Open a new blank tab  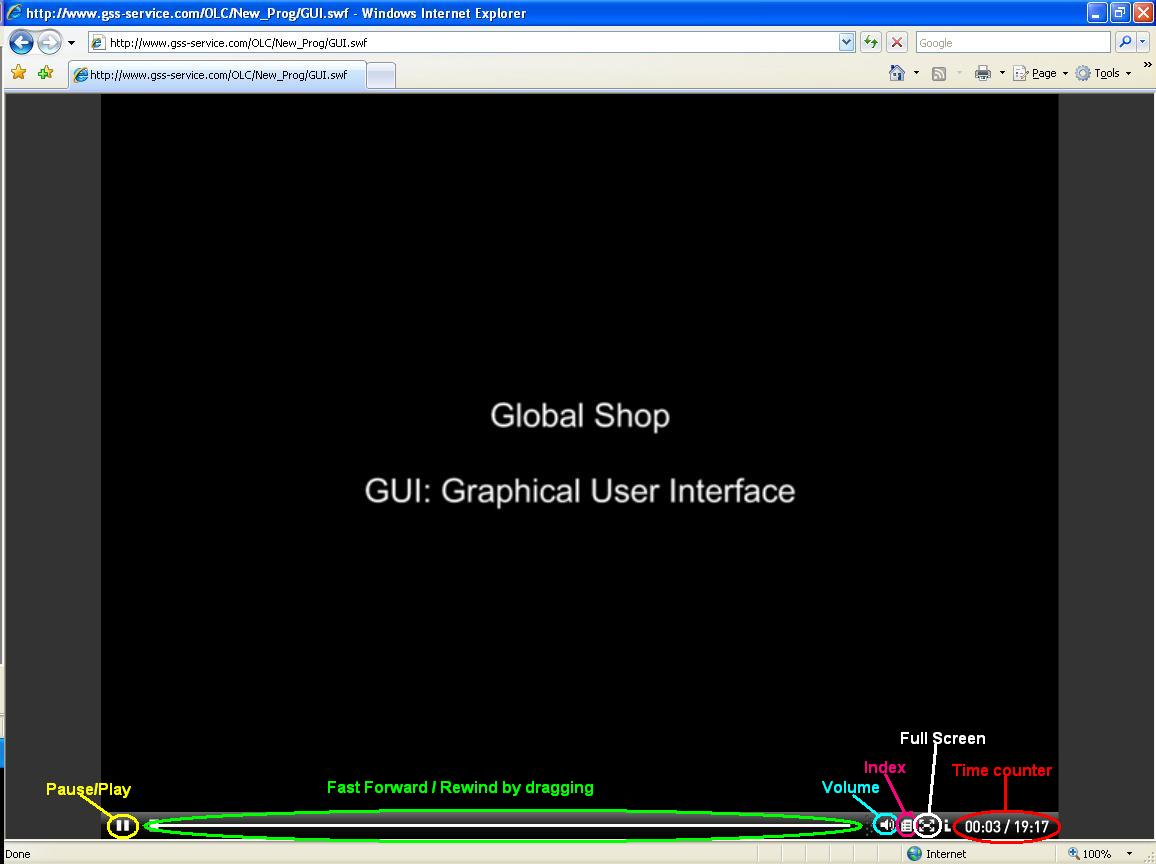coord(380,75)
